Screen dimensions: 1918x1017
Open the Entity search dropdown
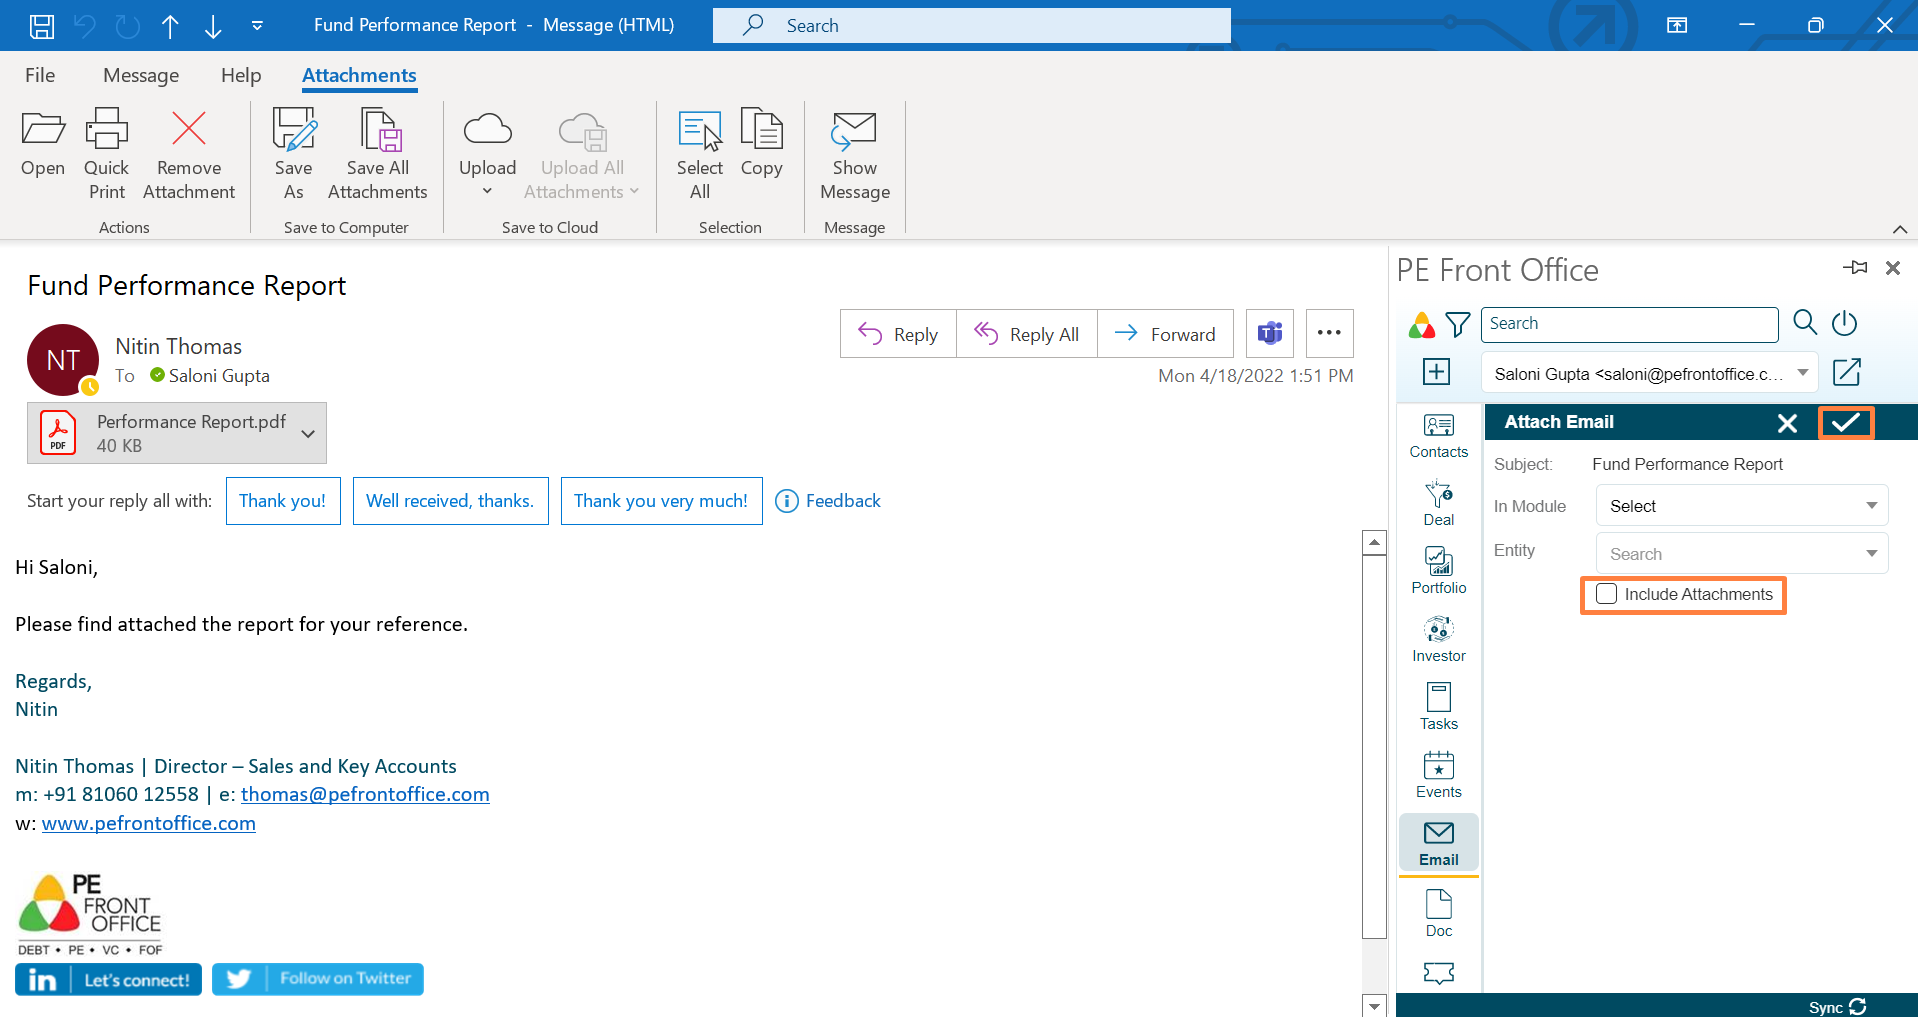[1741, 554]
